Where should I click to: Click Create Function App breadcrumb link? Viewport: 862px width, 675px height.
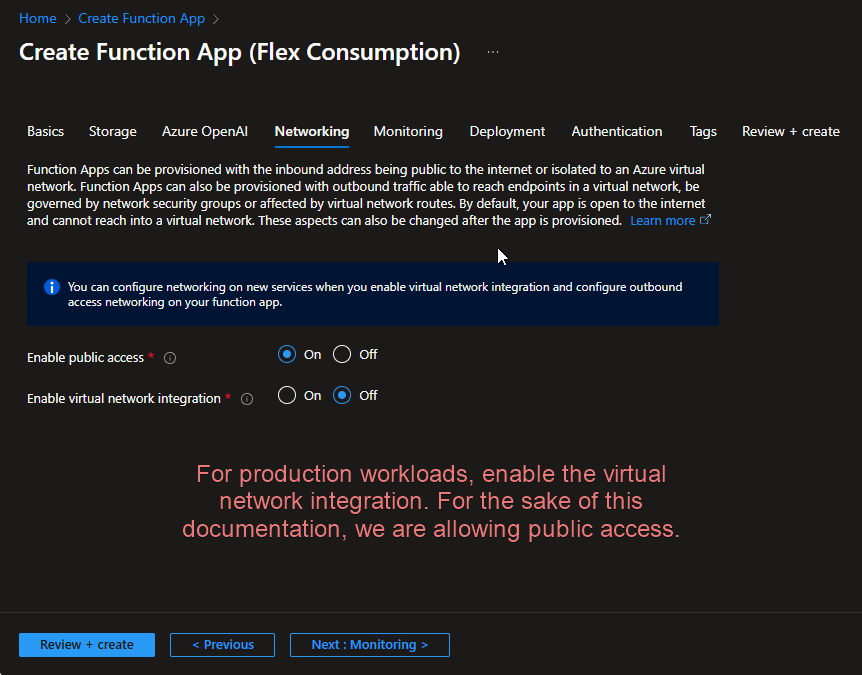[x=141, y=18]
